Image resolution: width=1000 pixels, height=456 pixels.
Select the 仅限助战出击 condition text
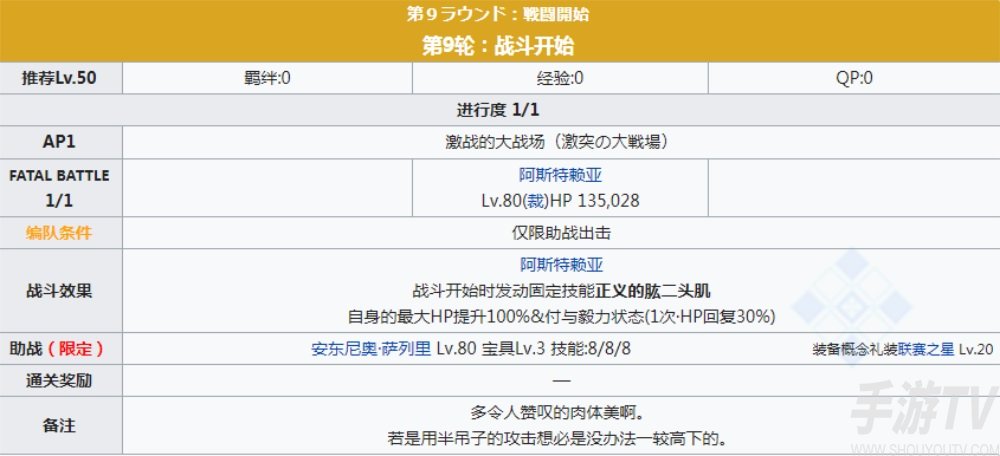point(561,233)
